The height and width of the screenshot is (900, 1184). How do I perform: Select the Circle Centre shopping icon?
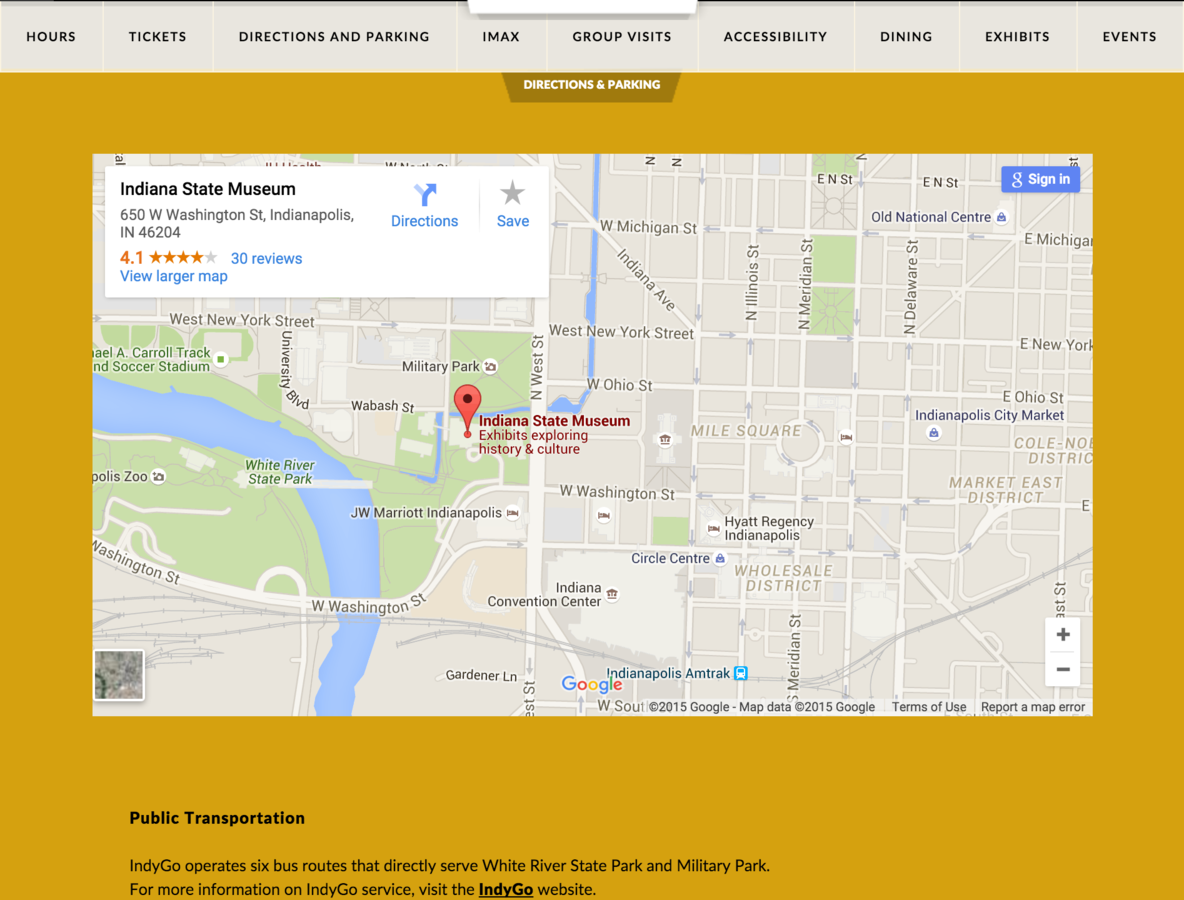pyautogui.click(x=720, y=559)
